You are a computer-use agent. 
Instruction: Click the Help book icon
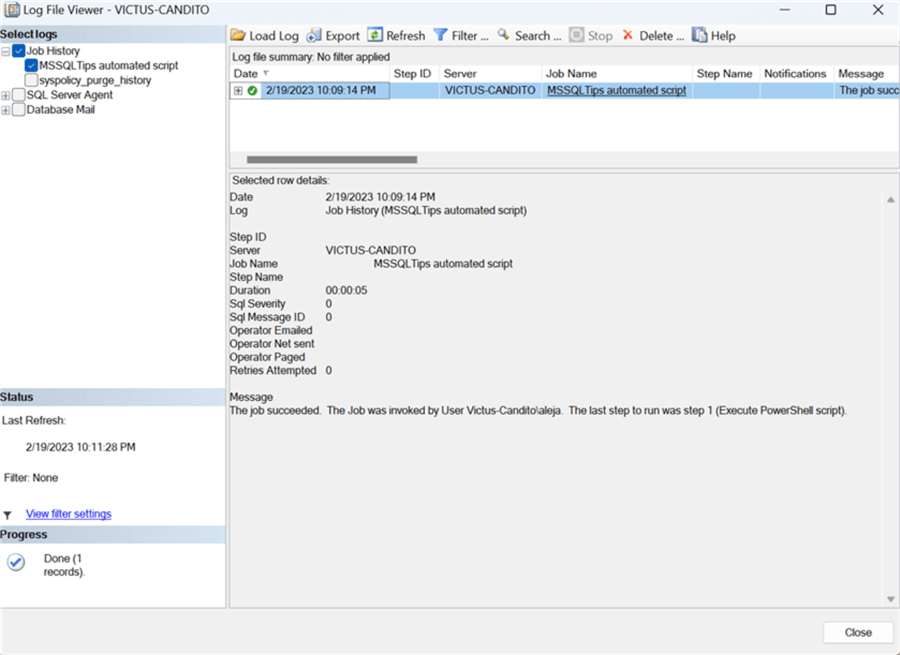[699, 35]
